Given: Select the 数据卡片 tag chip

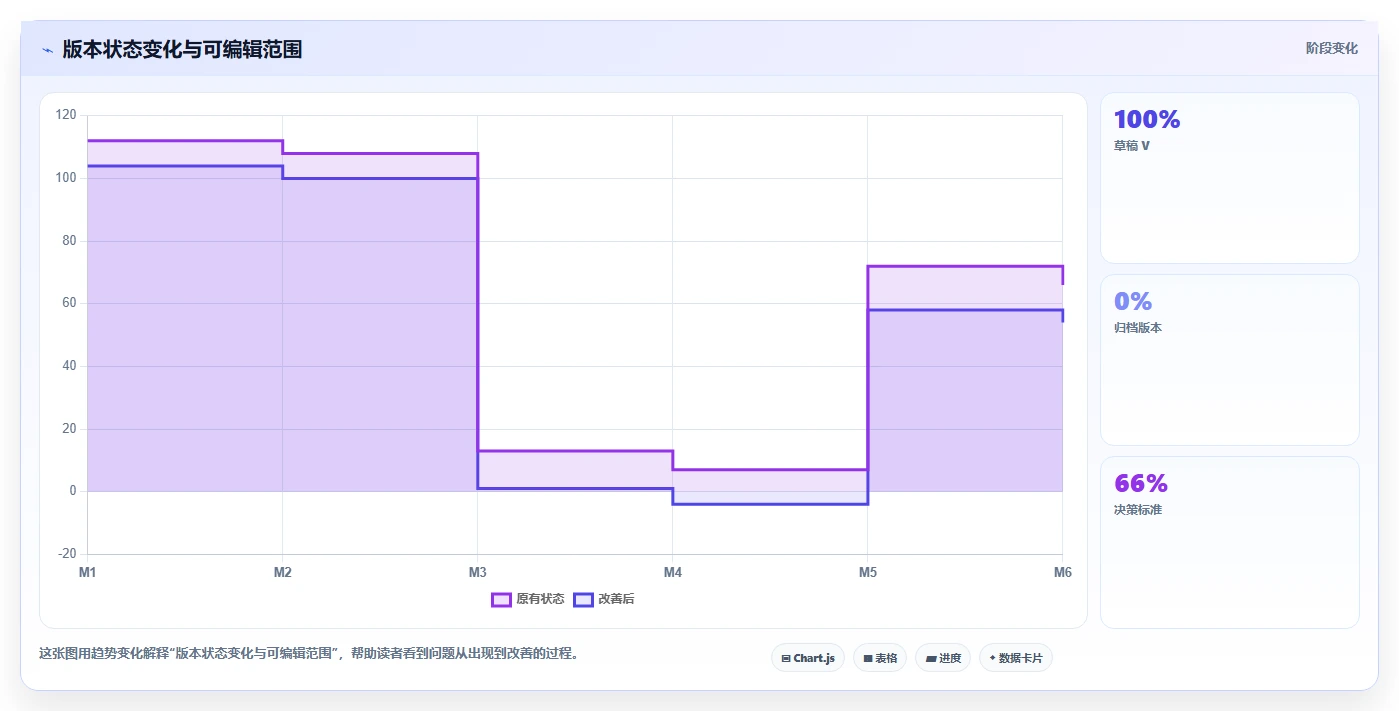Looking at the screenshot, I should [x=1016, y=658].
